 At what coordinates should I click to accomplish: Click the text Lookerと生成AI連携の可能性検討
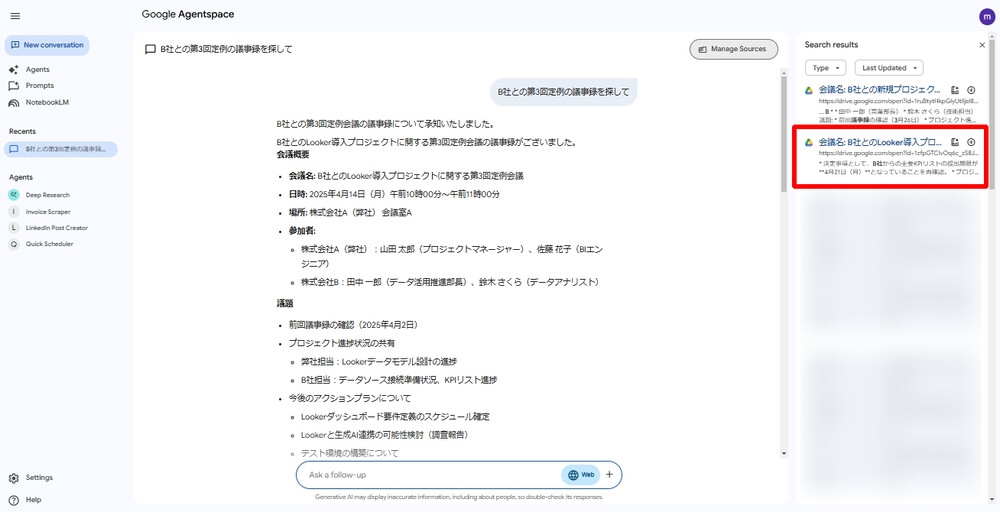(385, 435)
